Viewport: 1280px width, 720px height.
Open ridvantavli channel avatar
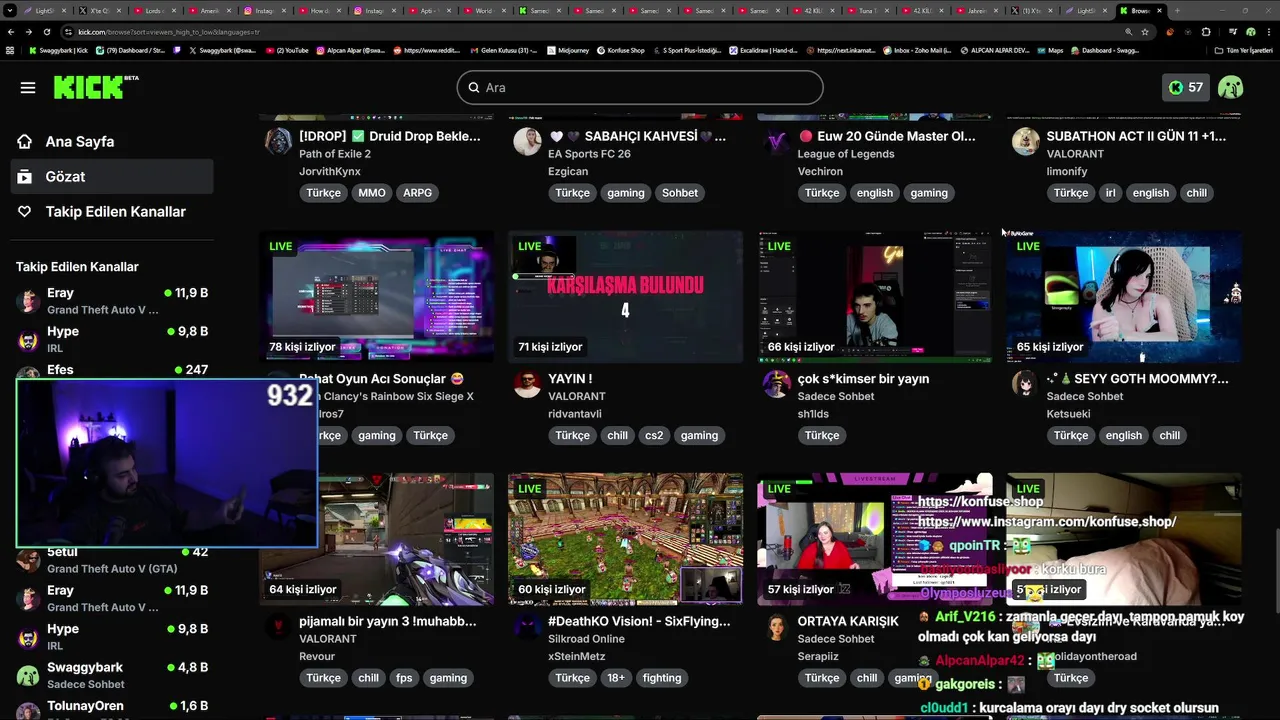tap(527, 384)
